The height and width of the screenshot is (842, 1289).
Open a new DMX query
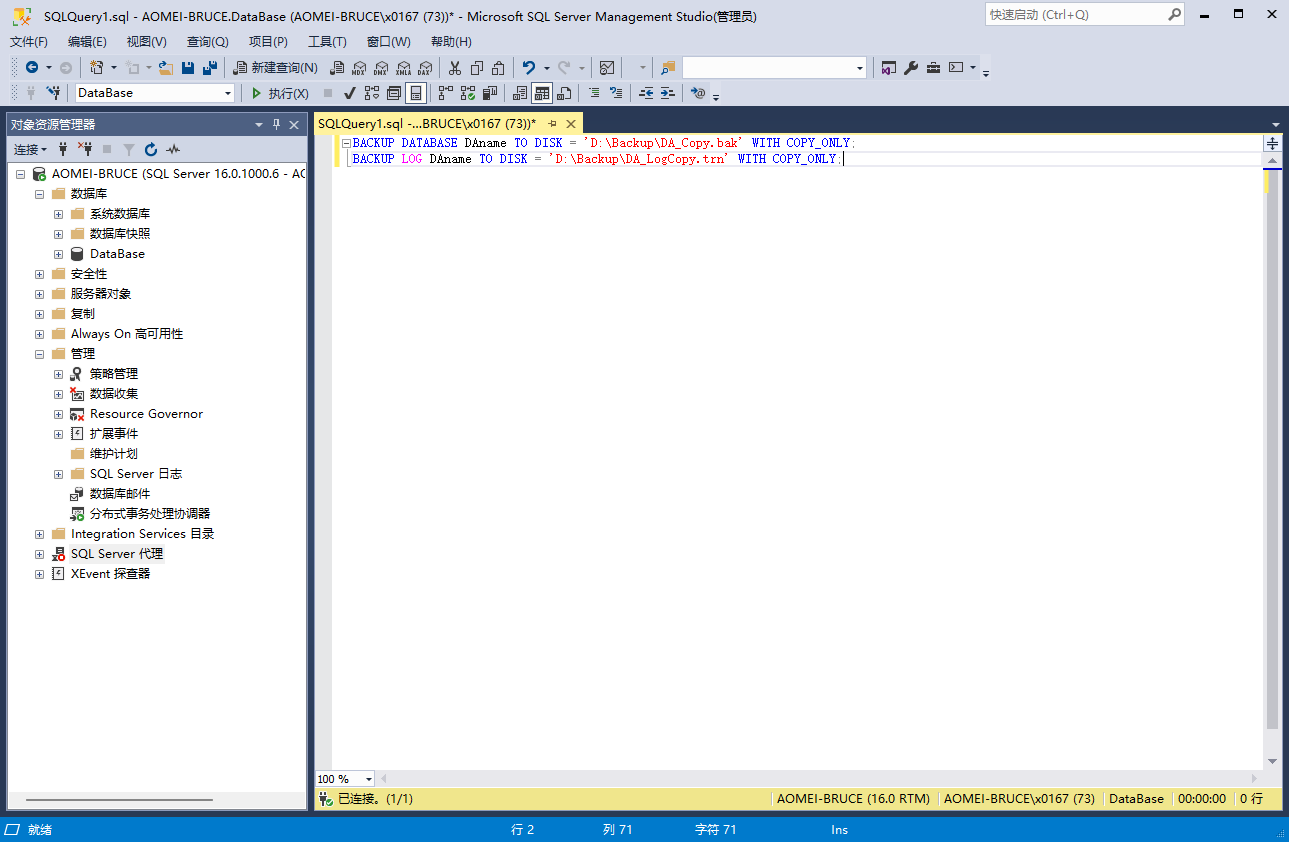click(381, 67)
